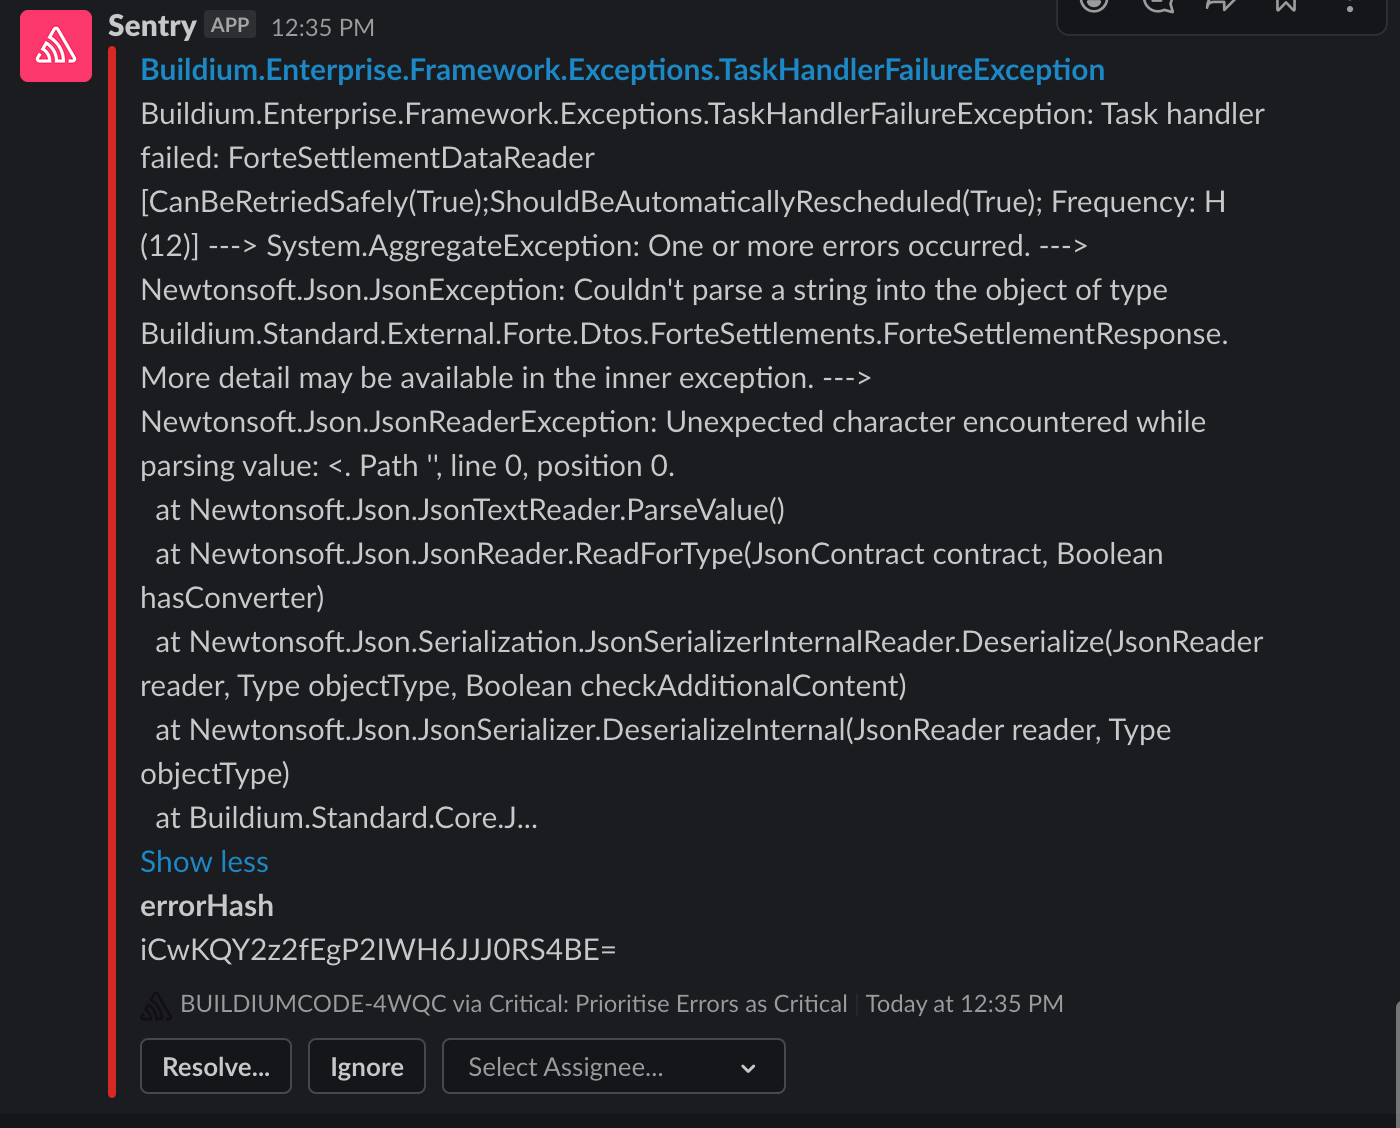The image size is (1400, 1128).
Task: Ignore the Sentry error
Action: tap(366, 1066)
